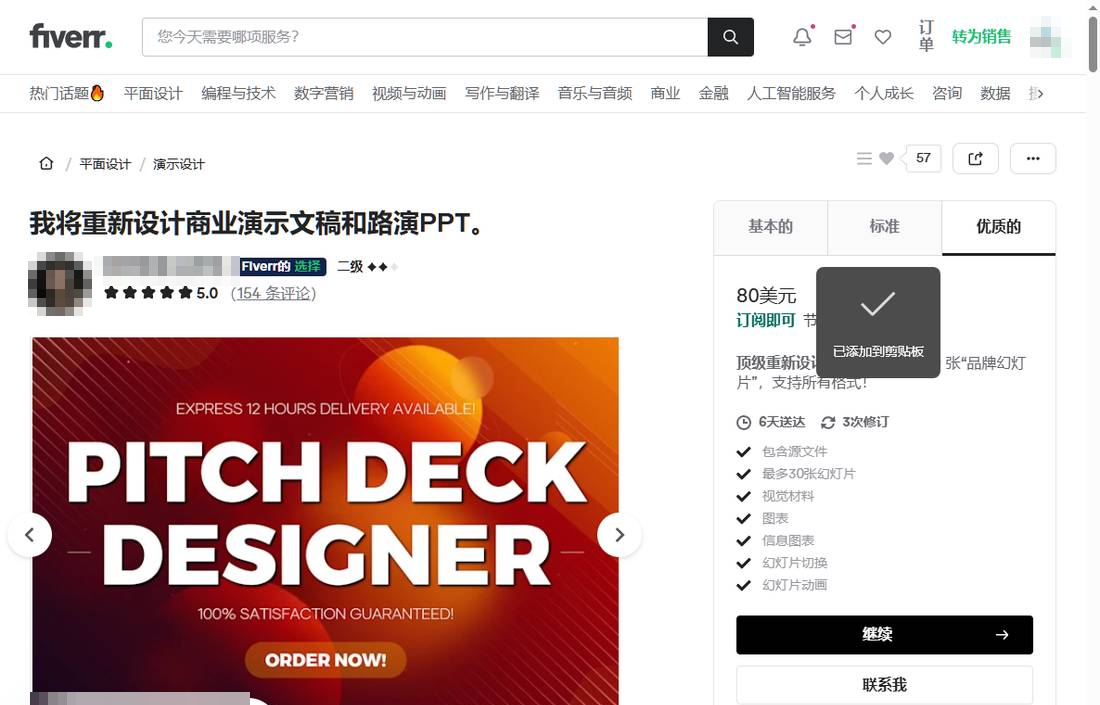
Task: Open the three-dots more options button
Action: coord(1033,159)
